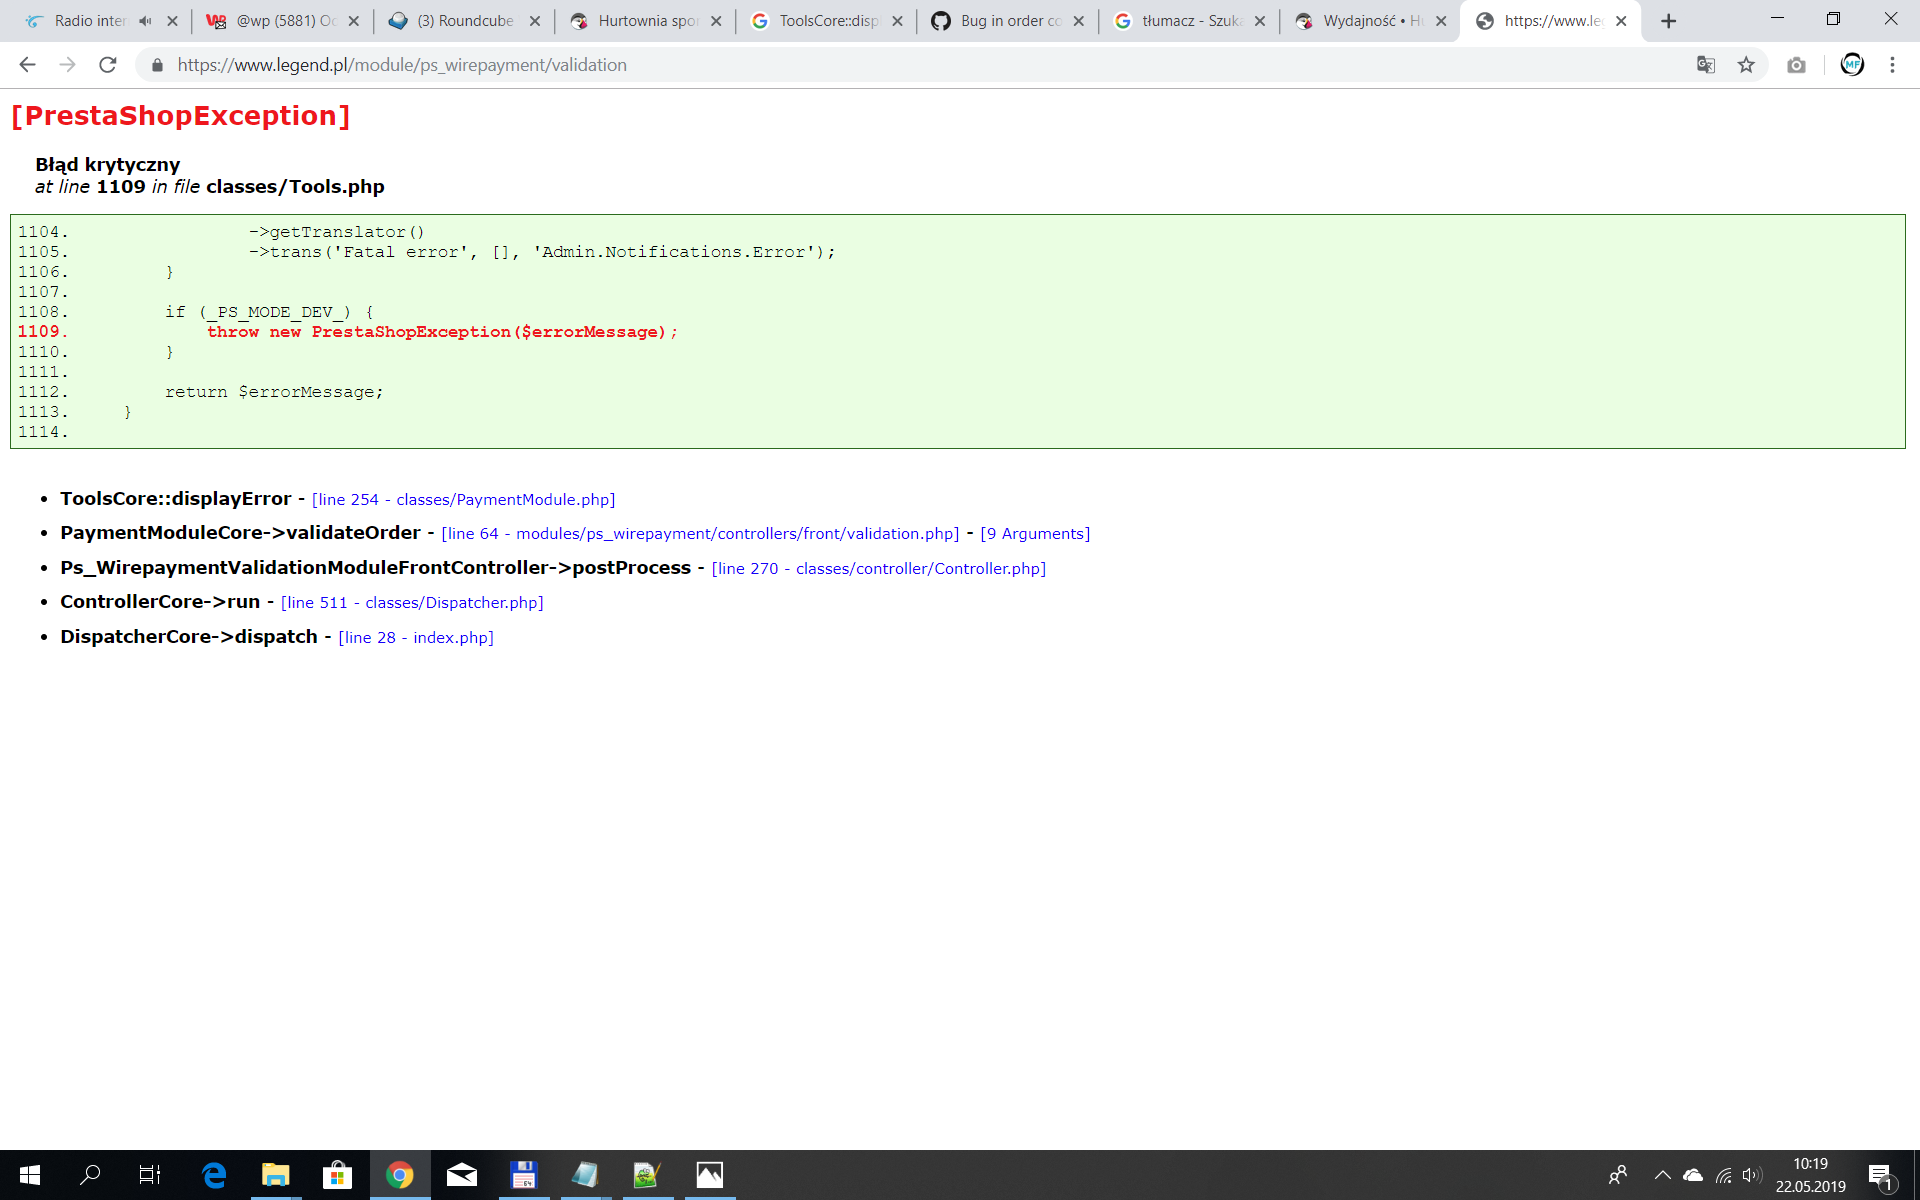The image size is (1920, 1200).
Task: Open OneDrive from the system tray
Action: point(1693,1175)
